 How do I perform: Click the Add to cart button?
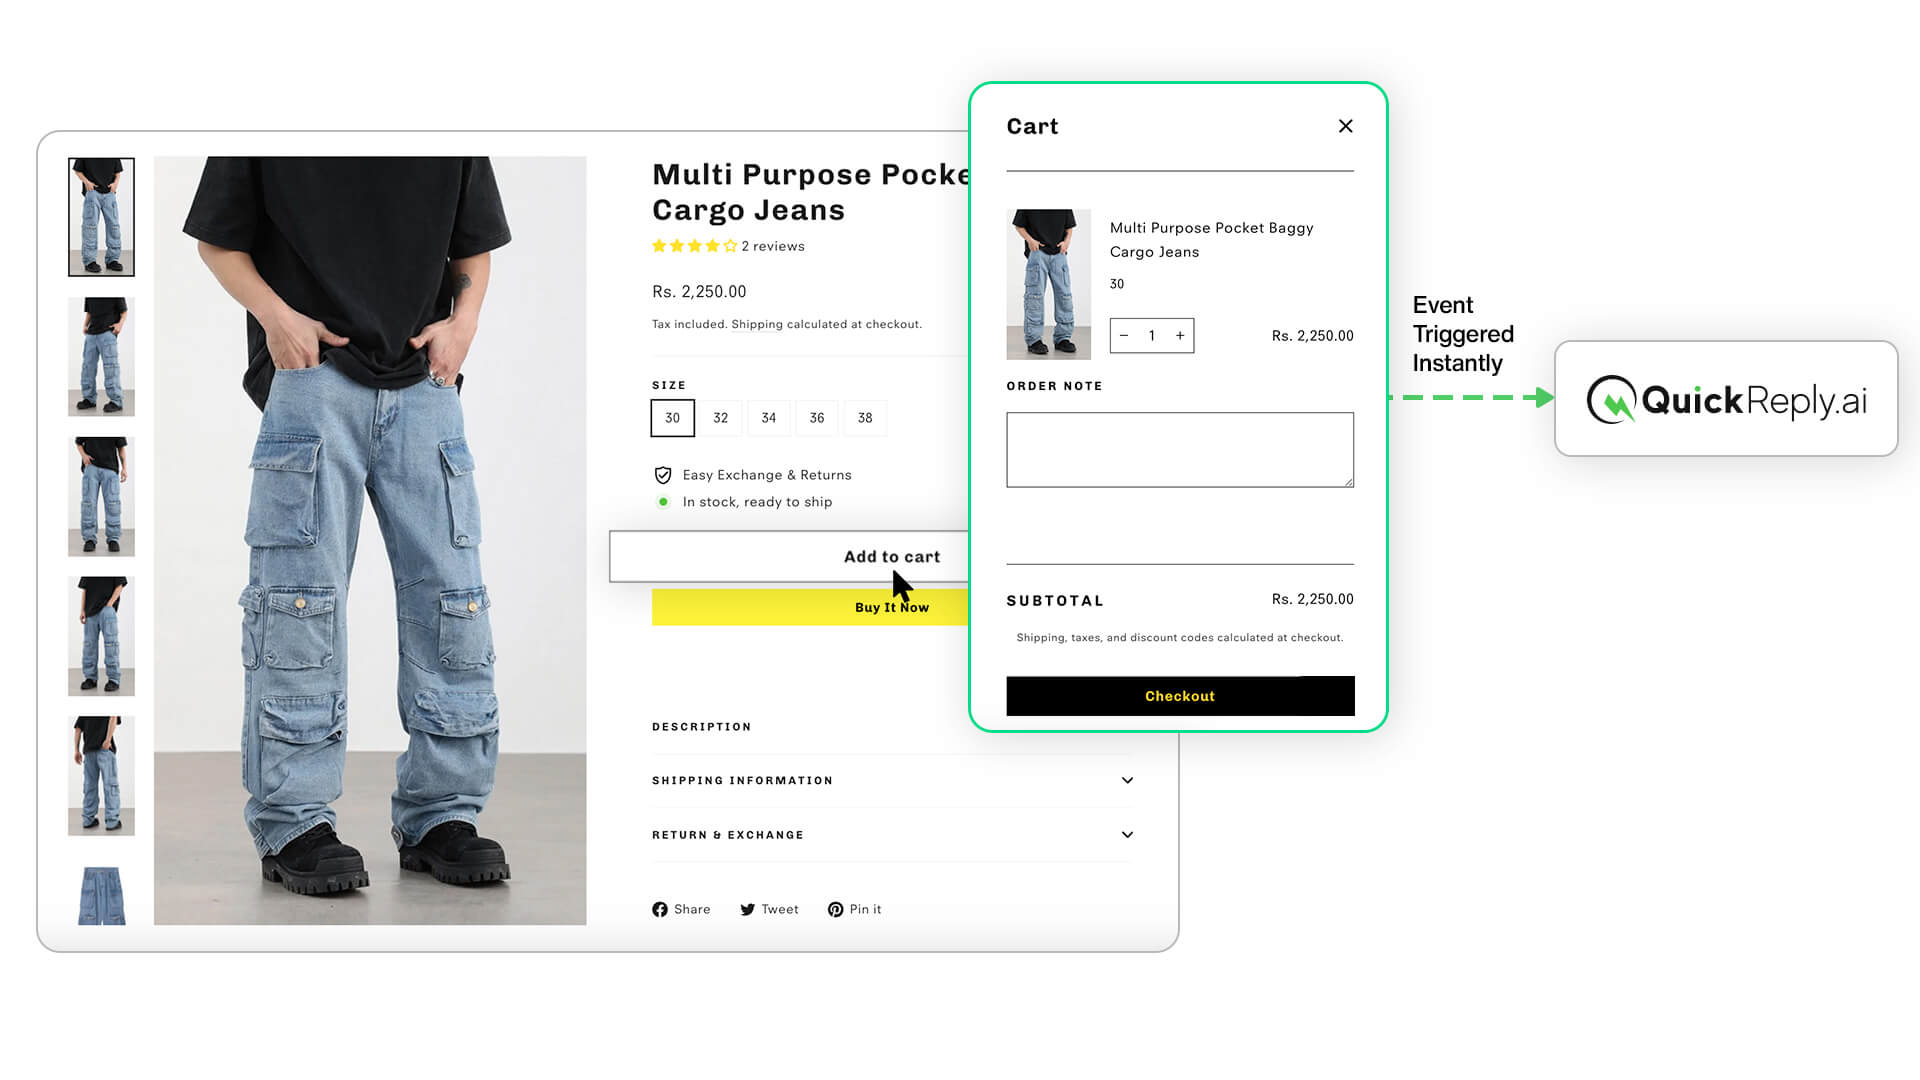pos(790,556)
